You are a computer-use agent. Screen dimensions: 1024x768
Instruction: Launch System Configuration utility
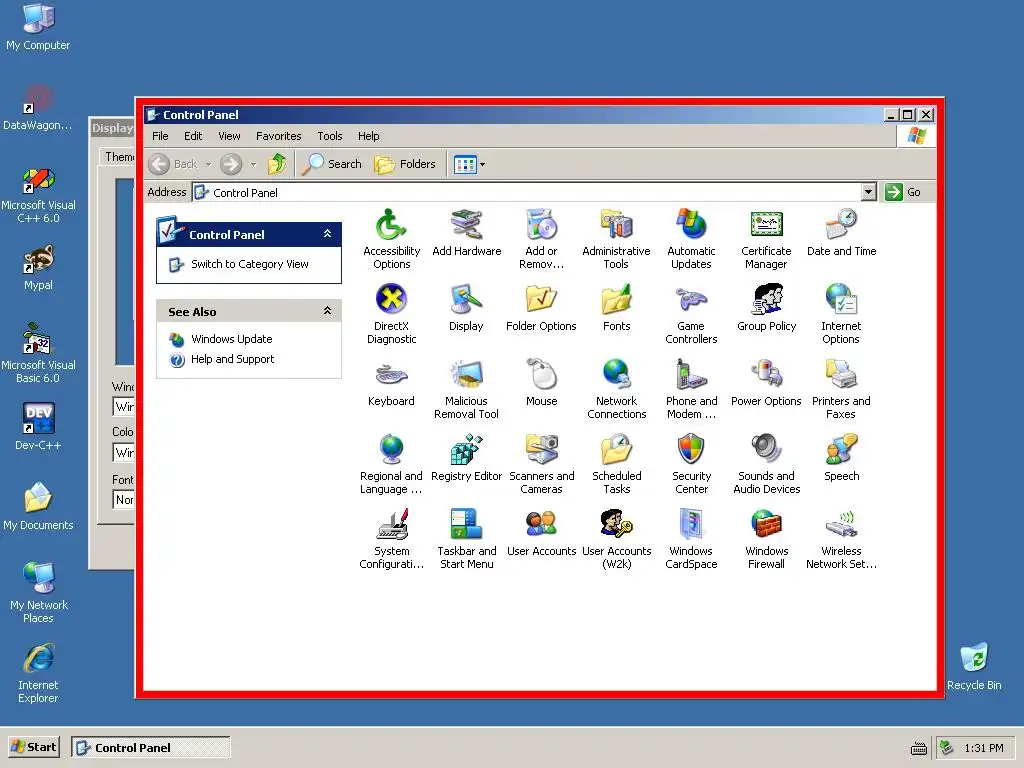coord(391,539)
